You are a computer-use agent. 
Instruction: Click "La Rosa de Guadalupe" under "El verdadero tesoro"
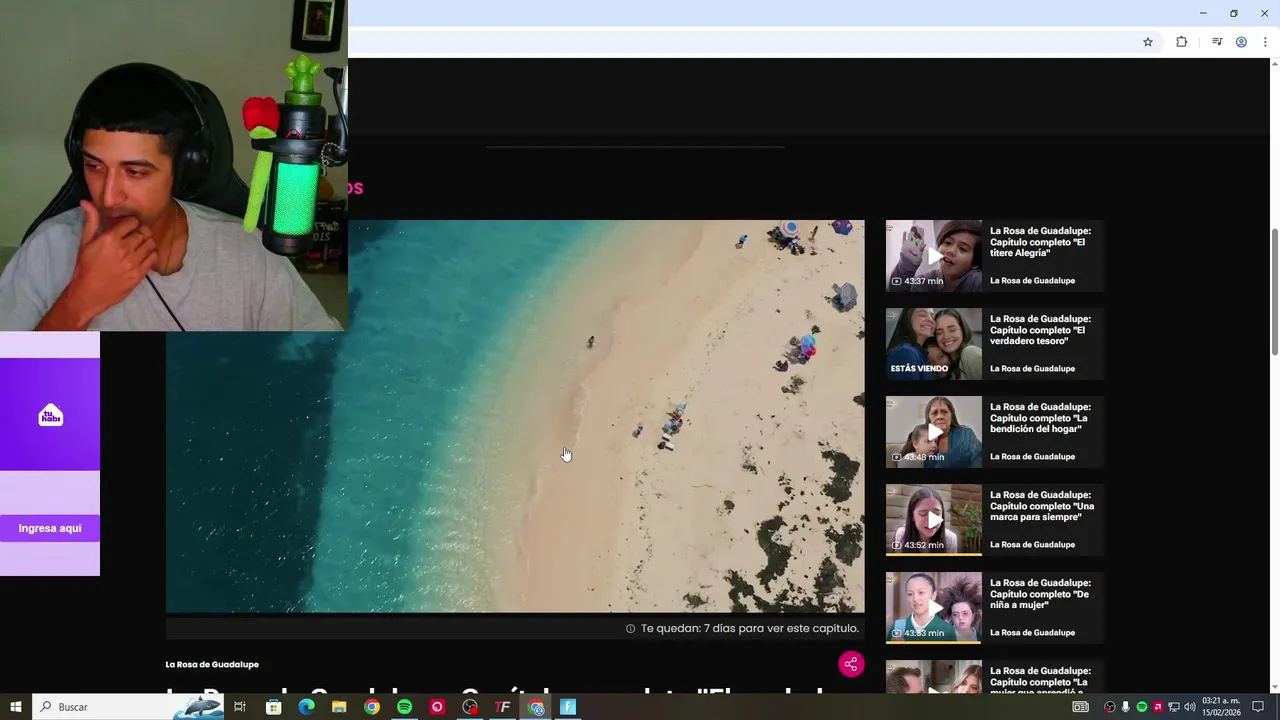coord(1032,369)
